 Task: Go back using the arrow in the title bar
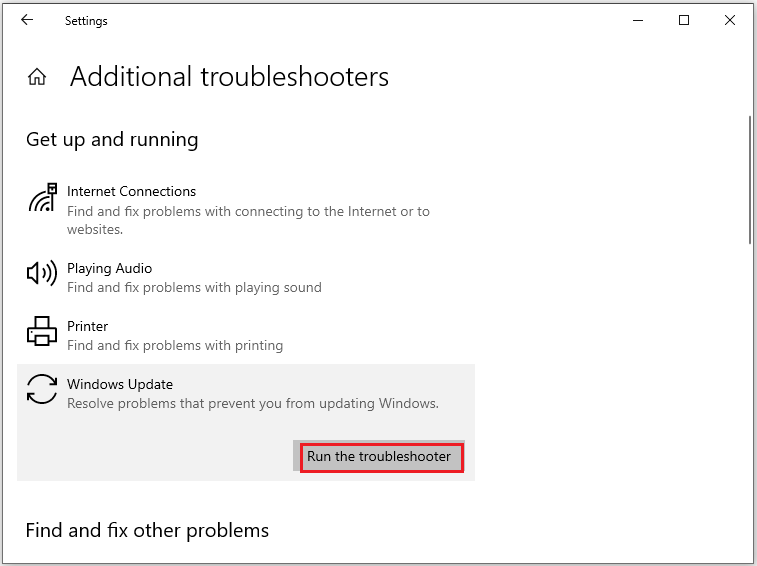[27, 20]
